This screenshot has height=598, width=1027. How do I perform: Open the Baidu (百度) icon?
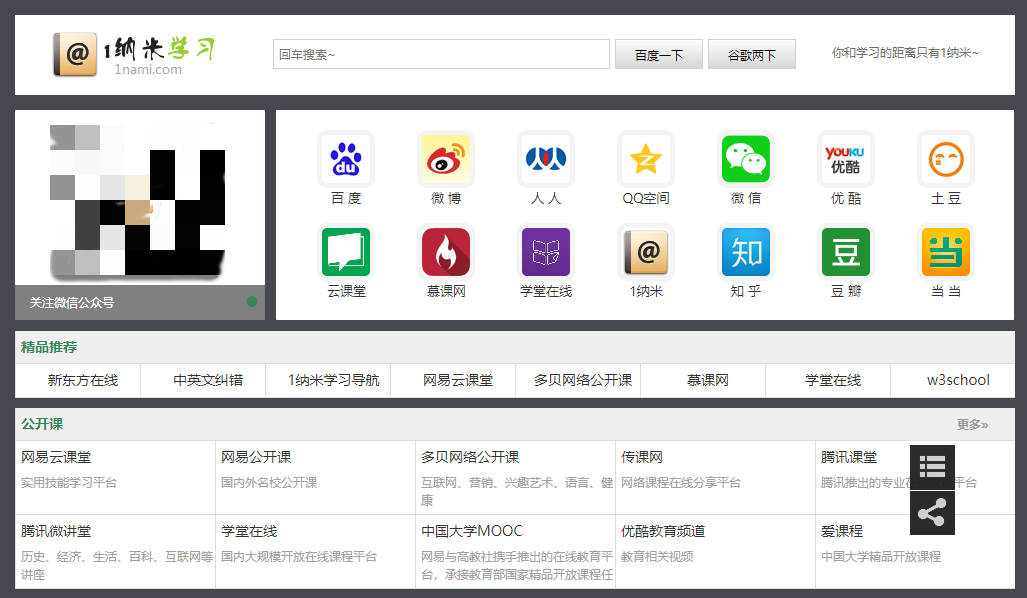(346, 159)
